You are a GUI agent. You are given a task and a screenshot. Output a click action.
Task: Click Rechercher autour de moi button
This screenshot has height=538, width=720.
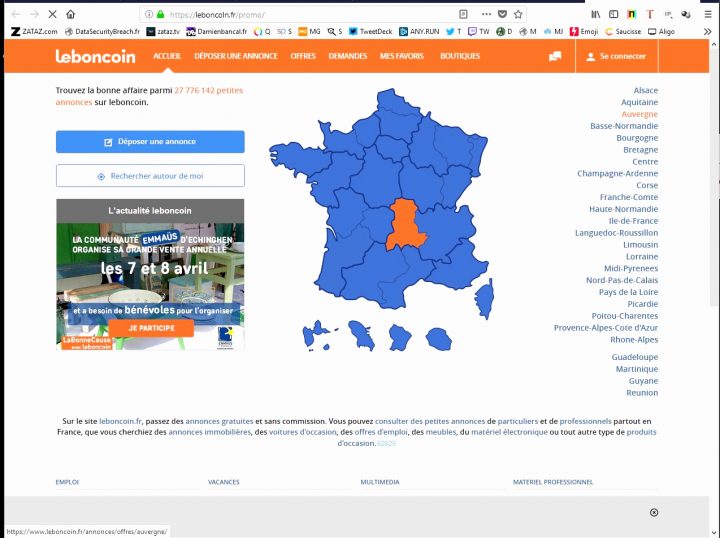tap(150, 176)
